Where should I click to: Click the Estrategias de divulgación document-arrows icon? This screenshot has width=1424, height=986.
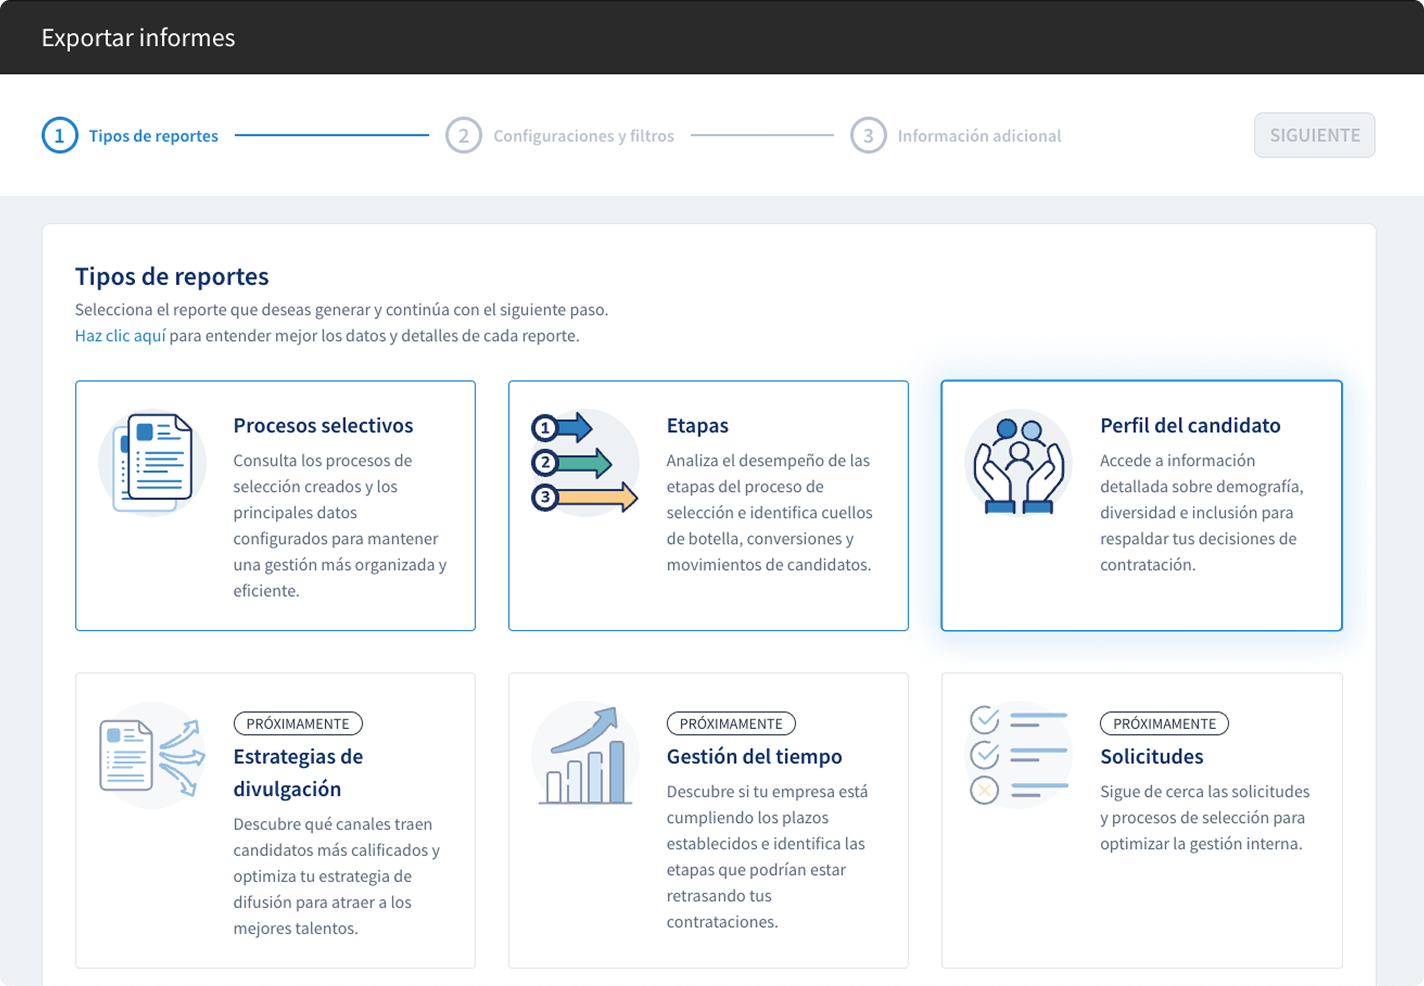pyautogui.click(x=153, y=756)
